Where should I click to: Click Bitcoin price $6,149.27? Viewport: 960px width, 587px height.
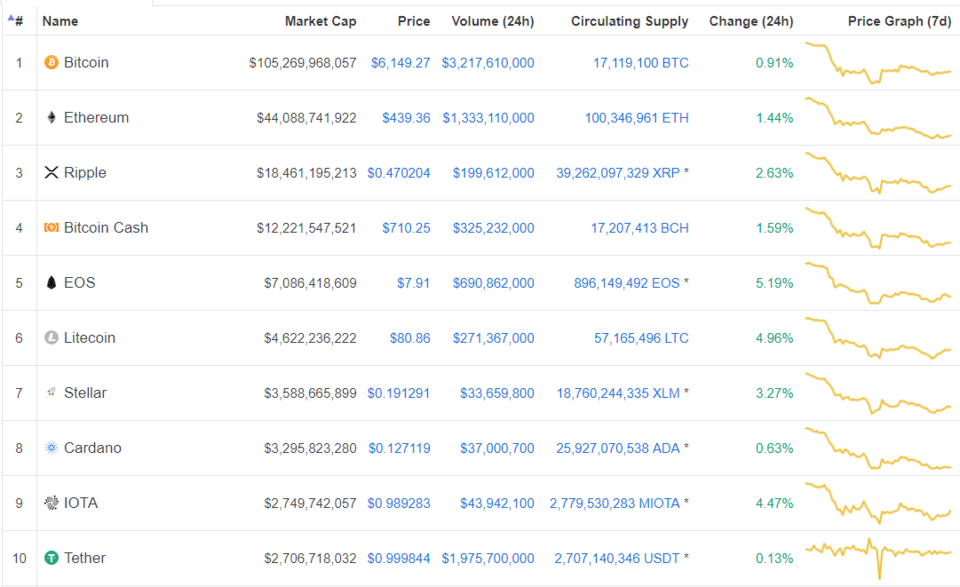coord(400,63)
